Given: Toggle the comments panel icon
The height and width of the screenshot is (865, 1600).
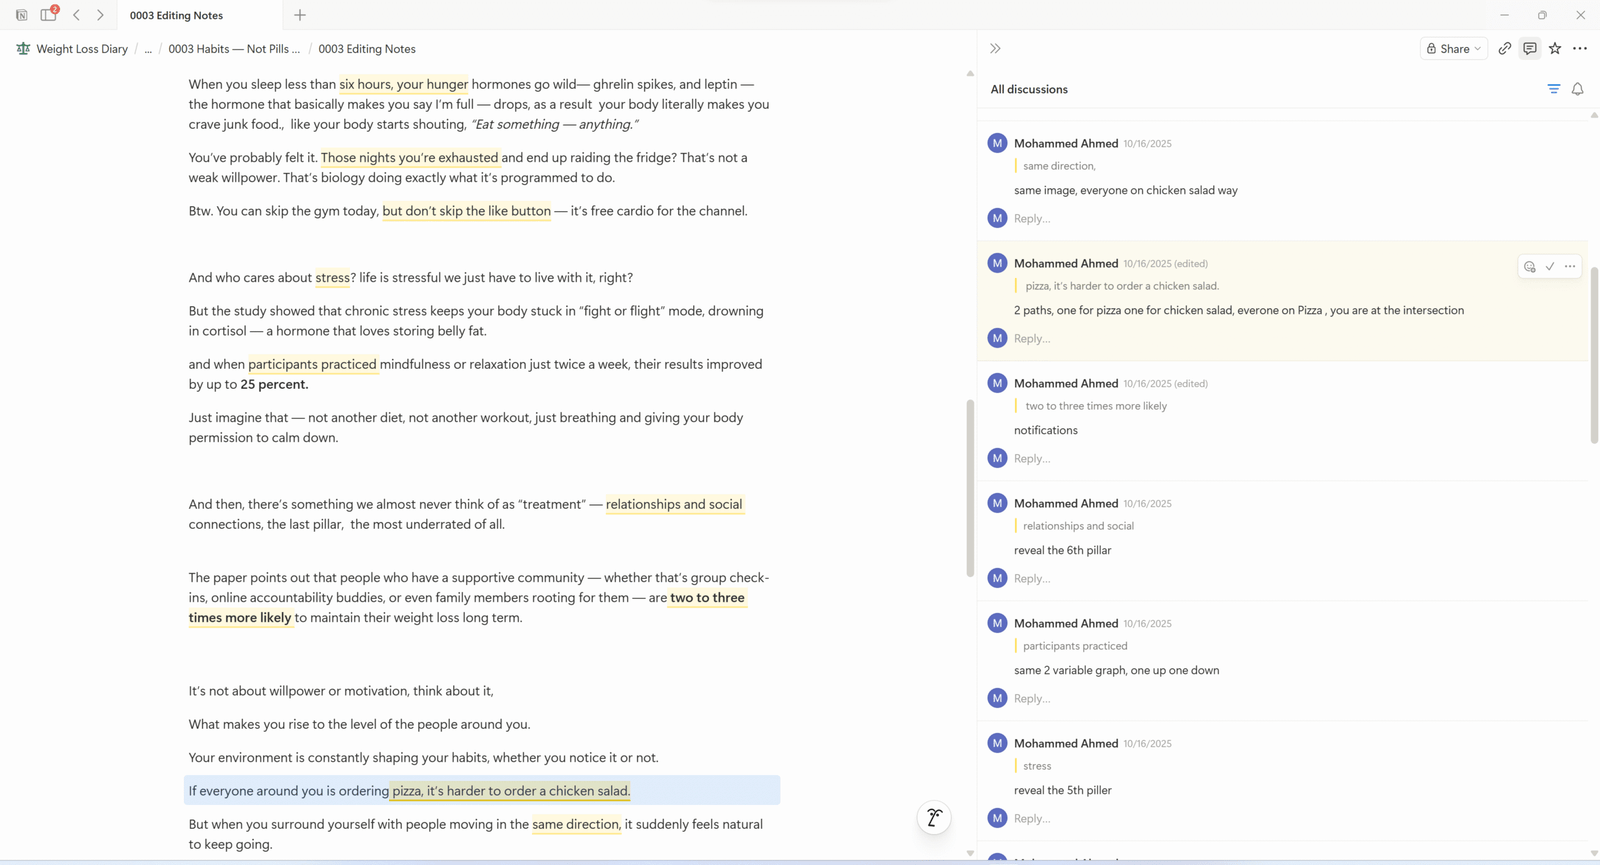Looking at the screenshot, I should [x=1530, y=48].
